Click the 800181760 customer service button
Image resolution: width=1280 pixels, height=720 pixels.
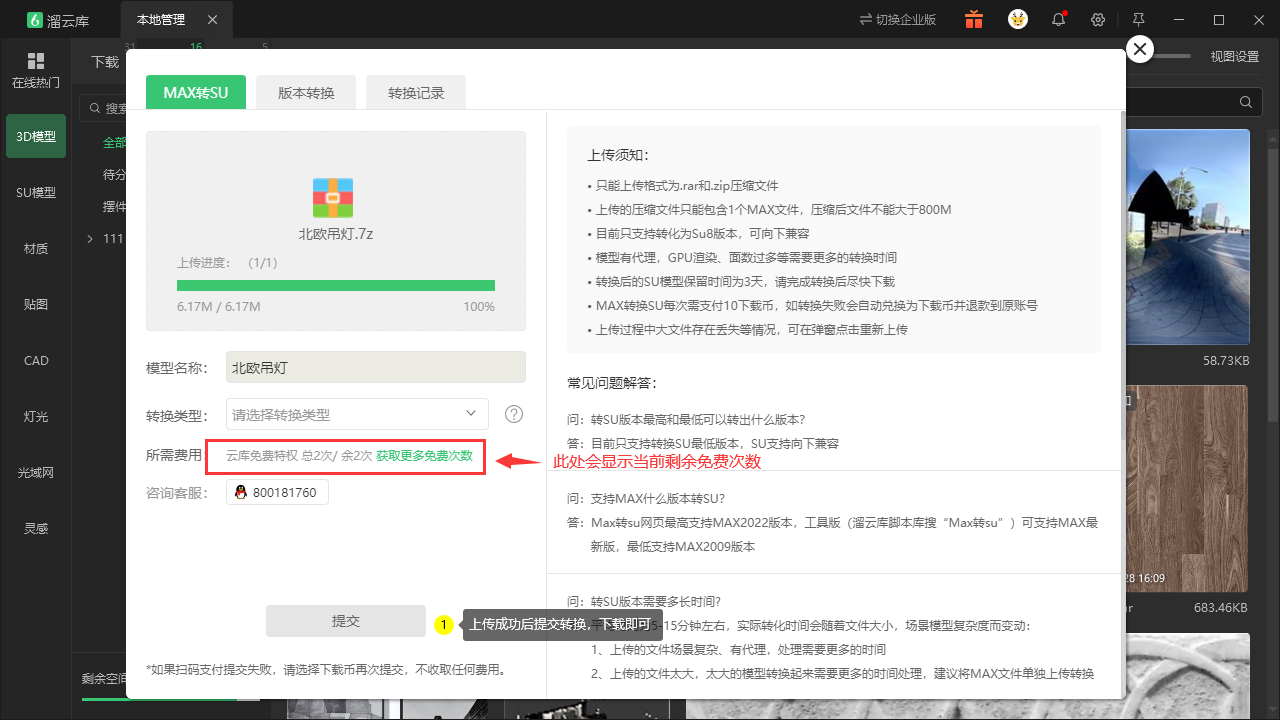pos(277,492)
